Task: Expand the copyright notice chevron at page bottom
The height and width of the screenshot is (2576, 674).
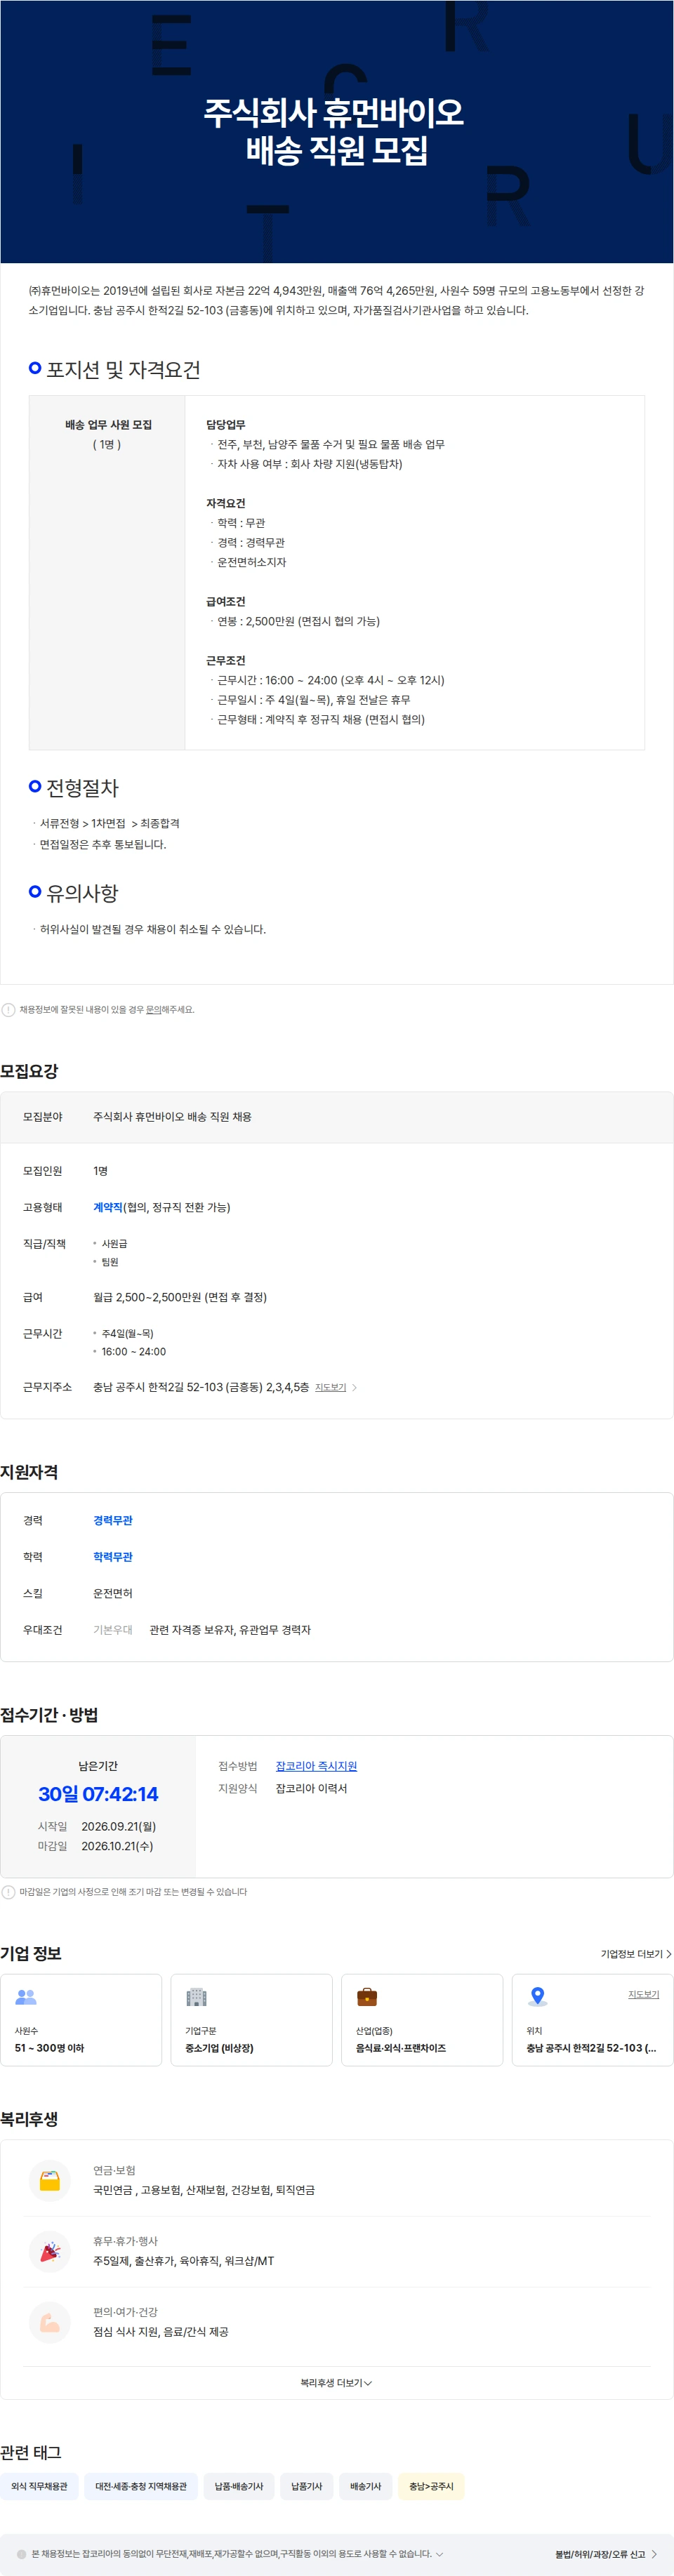Action: pos(440,2555)
